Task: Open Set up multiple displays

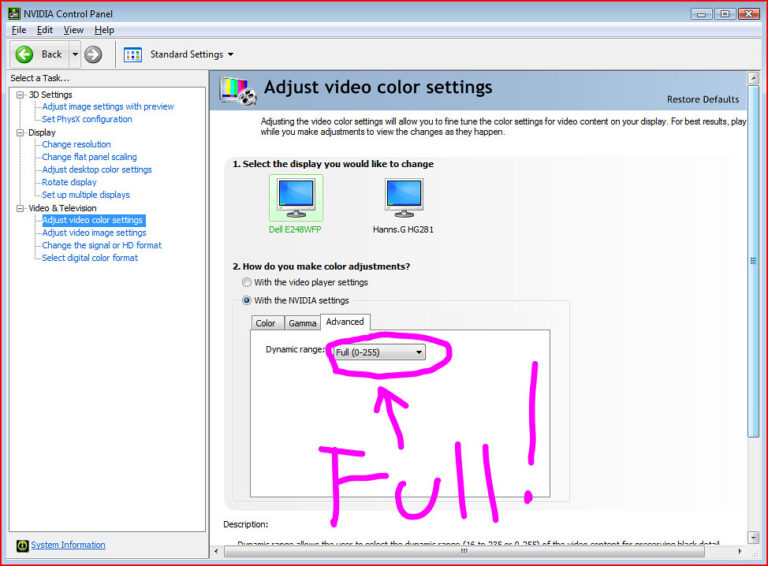Action: click(86, 195)
